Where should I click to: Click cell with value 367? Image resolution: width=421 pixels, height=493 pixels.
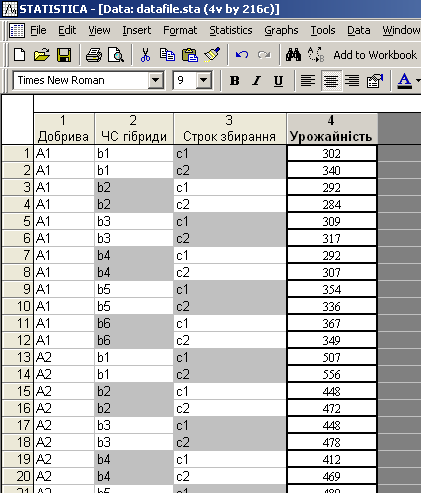tap(332, 324)
